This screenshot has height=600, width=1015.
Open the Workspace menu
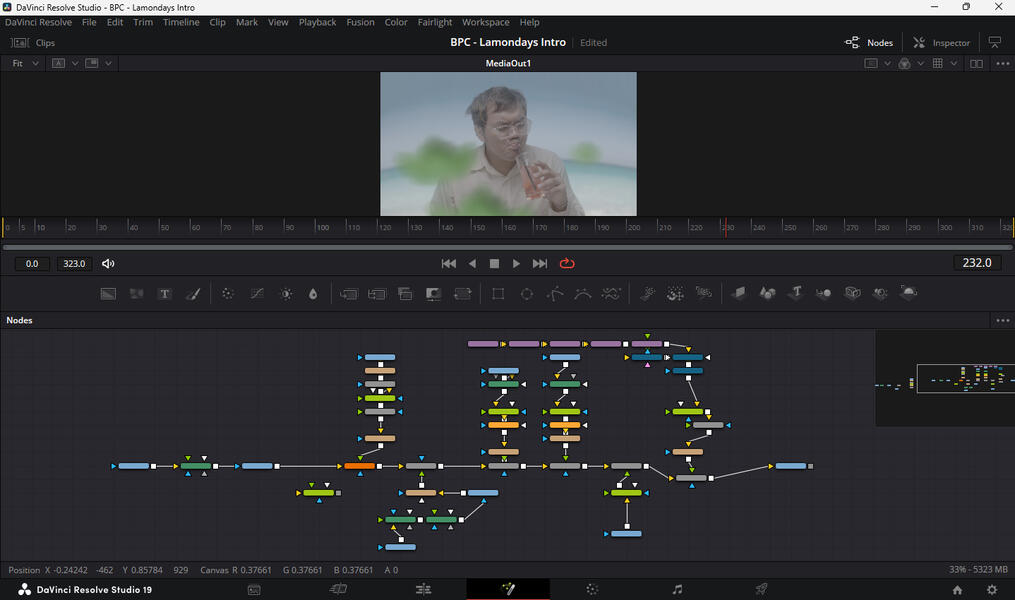tap(485, 22)
